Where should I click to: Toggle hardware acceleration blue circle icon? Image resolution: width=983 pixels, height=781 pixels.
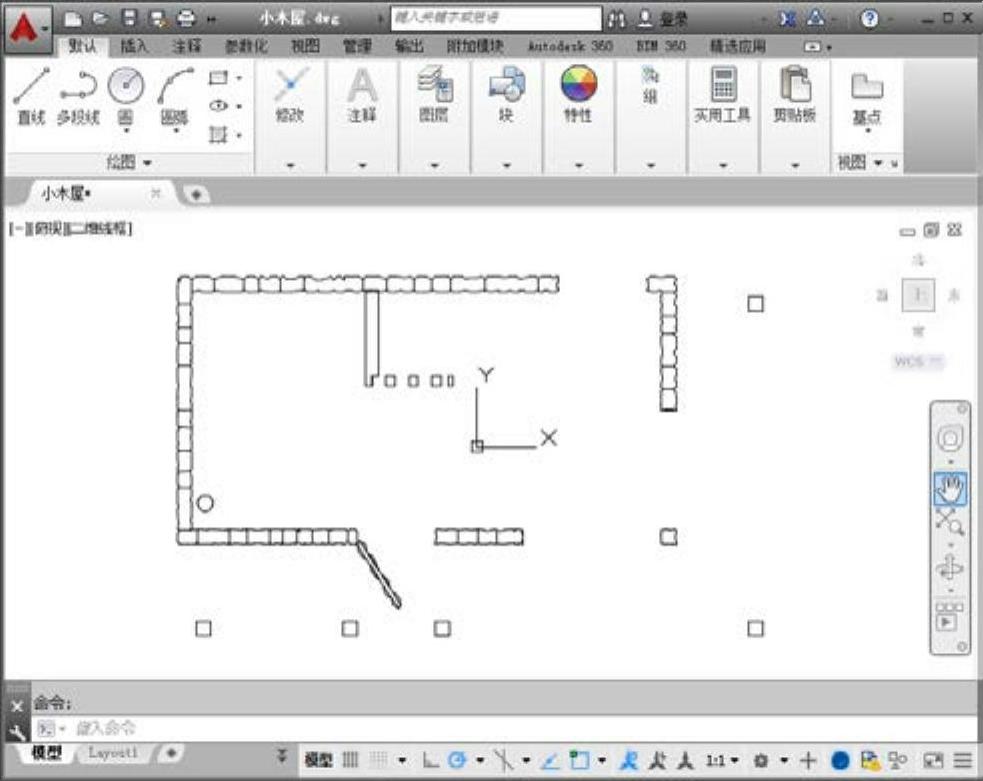(x=840, y=760)
